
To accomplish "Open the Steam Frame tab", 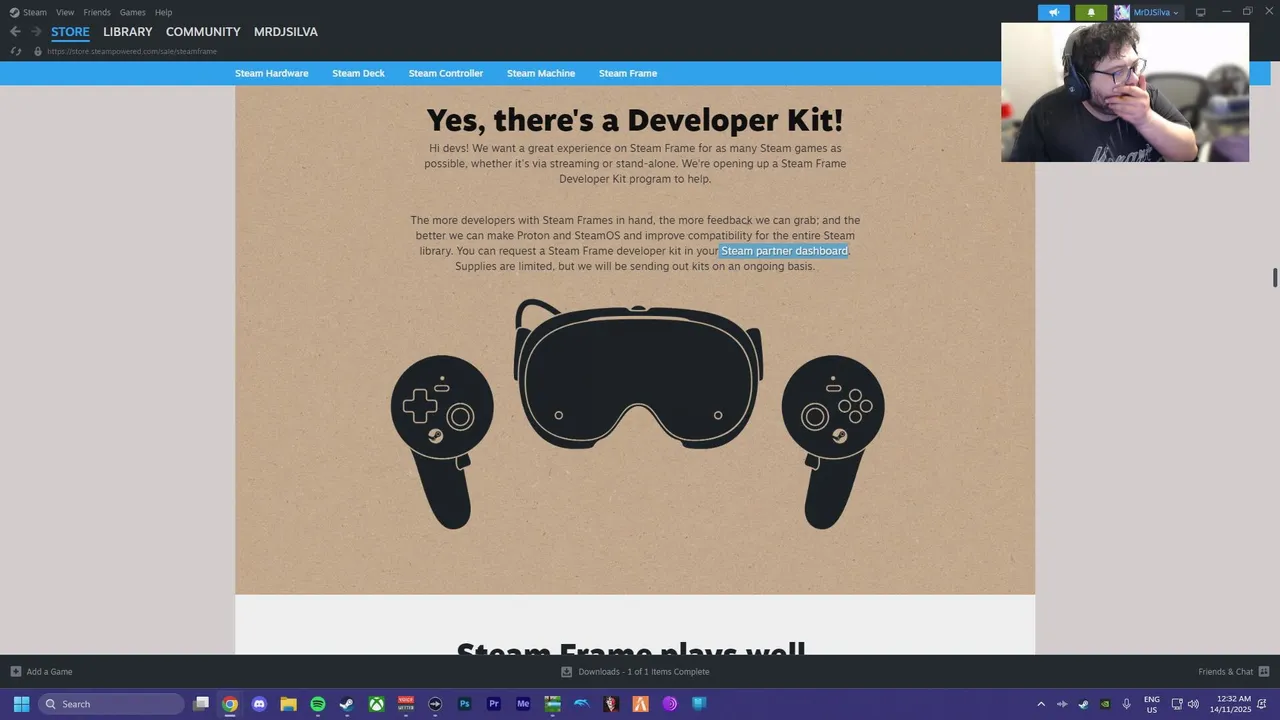I will tap(628, 73).
